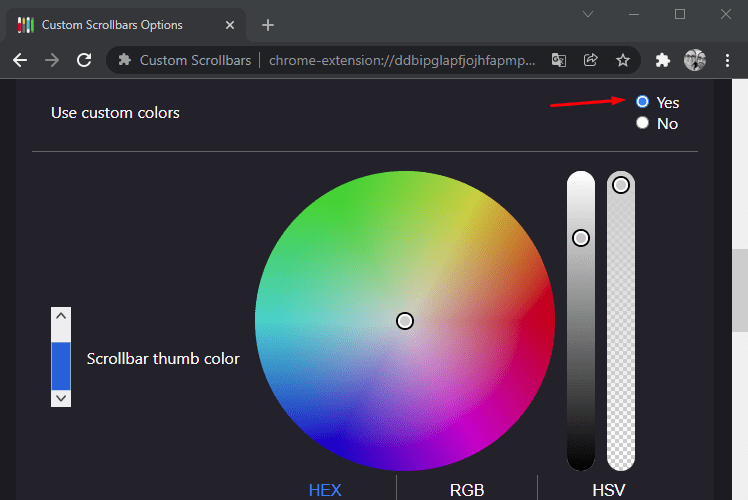
Task: Open the tab search chevron
Action: click(588, 14)
